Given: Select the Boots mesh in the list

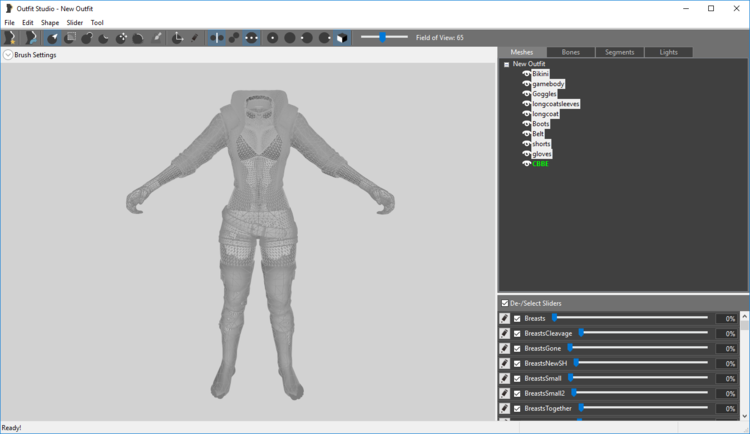Looking at the screenshot, I should pos(540,124).
